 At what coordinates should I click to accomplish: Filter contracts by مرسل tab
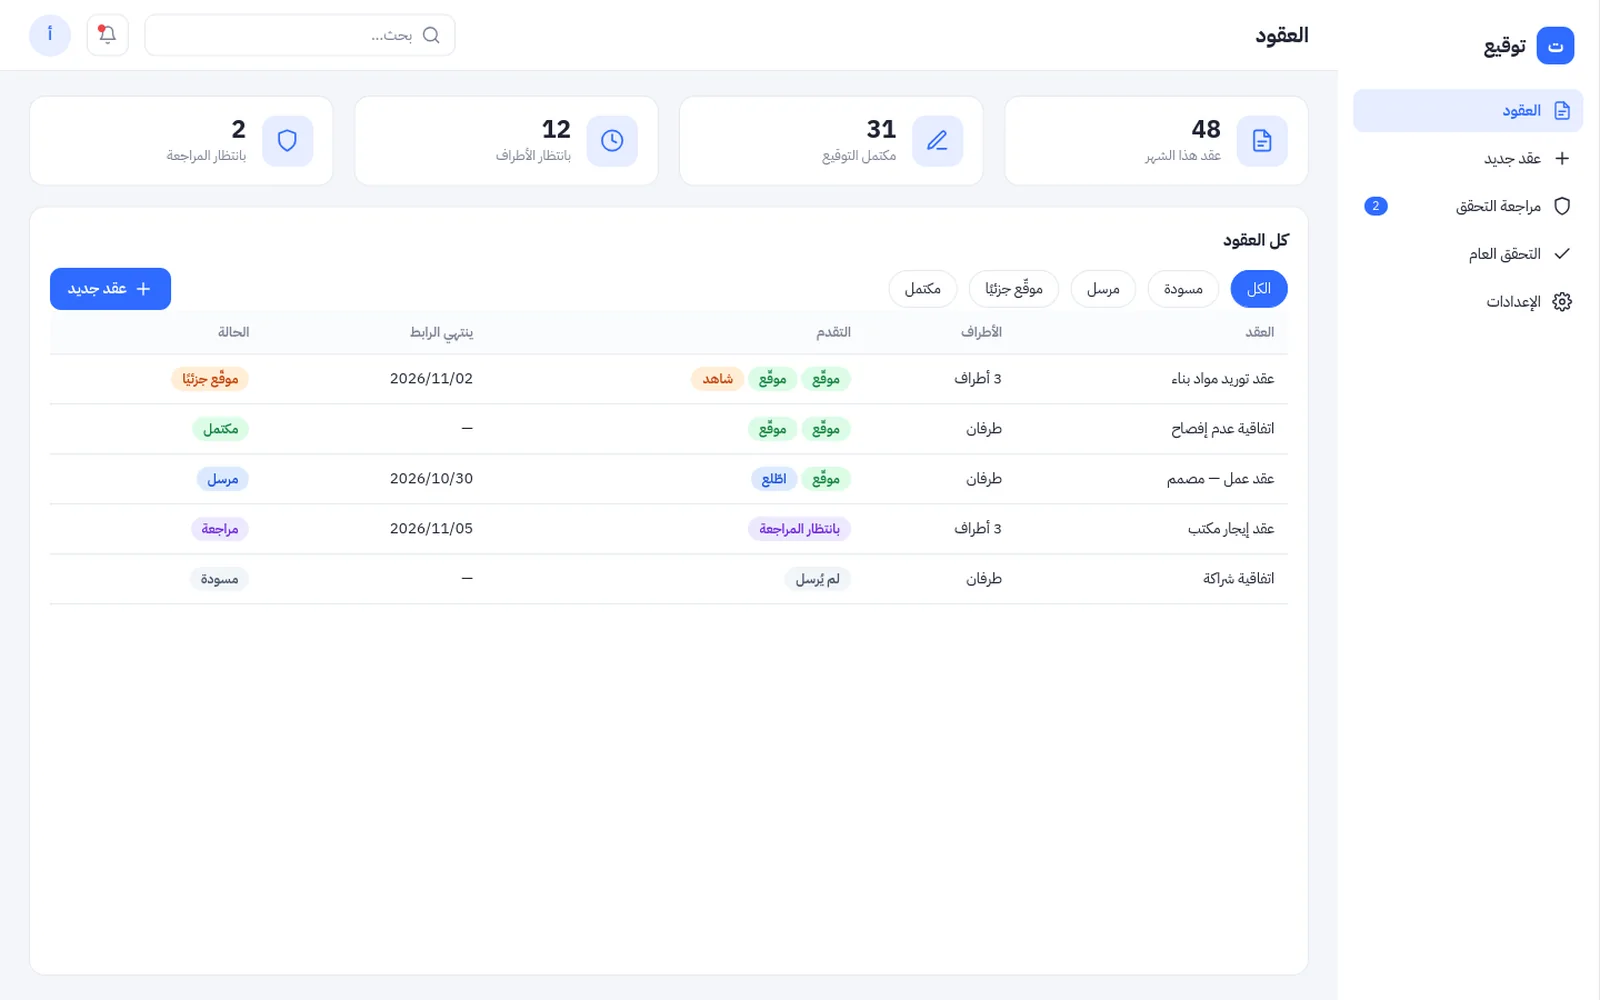1103,289
